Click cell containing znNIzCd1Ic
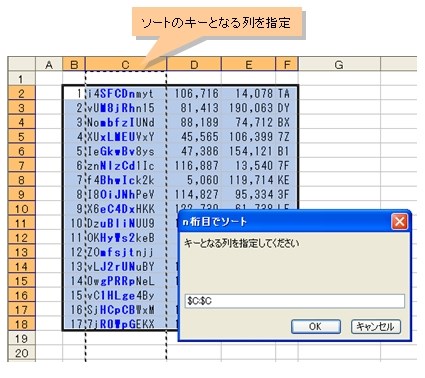This screenshot has width=425, height=378. [126, 165]
